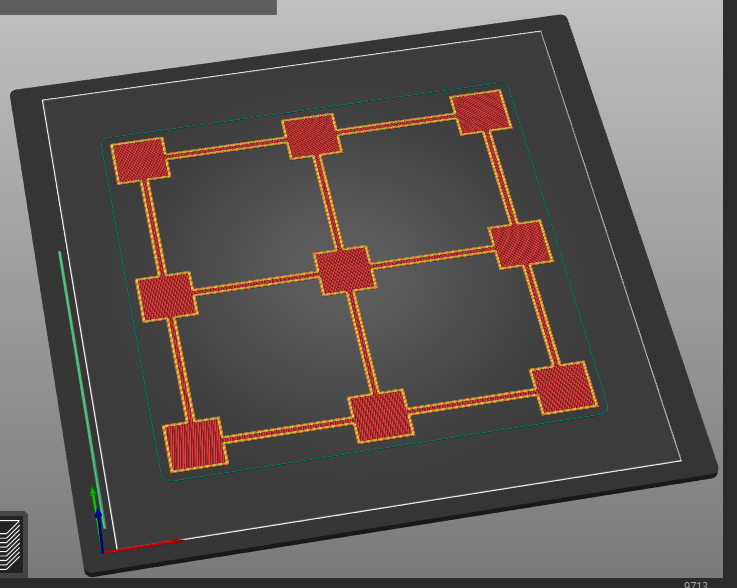The height and width of the screenshot is (588, 737).
Task: Click the red X axis arrow
Action: coord(150,544)
